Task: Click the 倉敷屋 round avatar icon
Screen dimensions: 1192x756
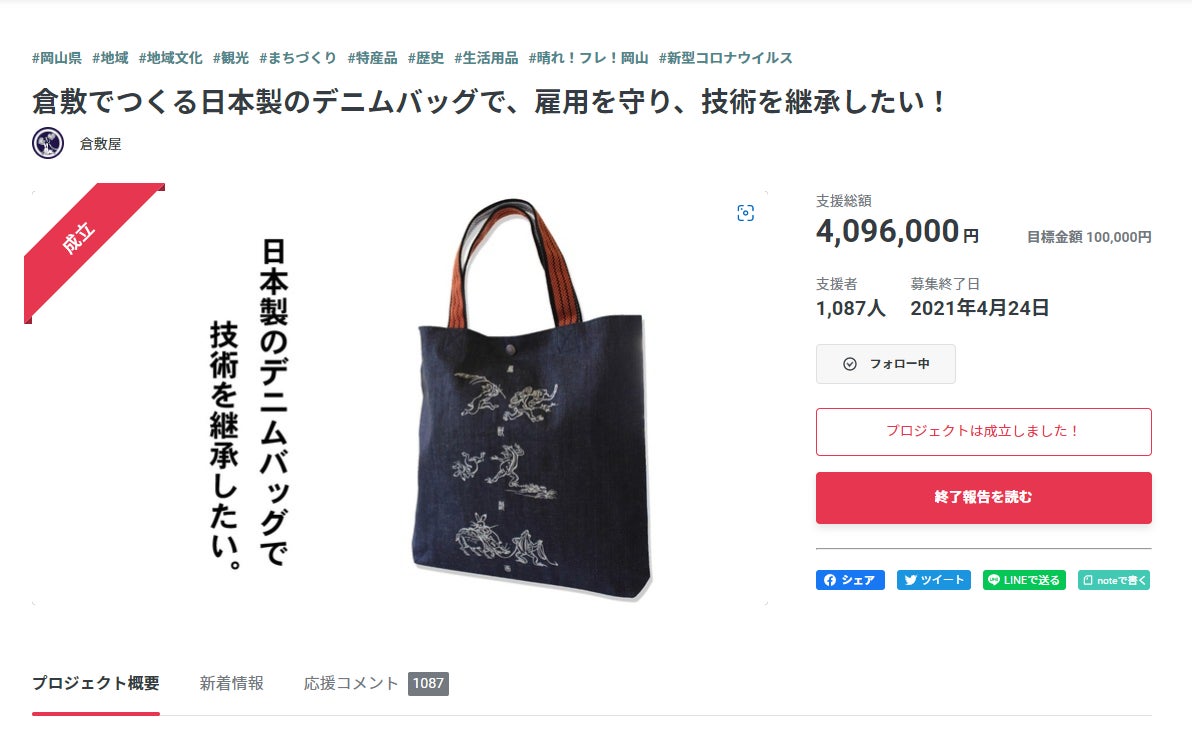Action: (48, 143)
